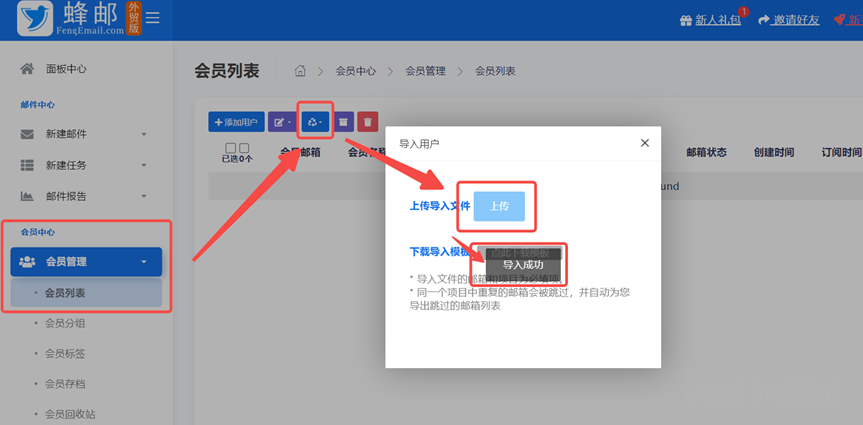The height and width of the screenshot is (425, 863).
Task: Click the purple archive icon button
Action: 343,122
